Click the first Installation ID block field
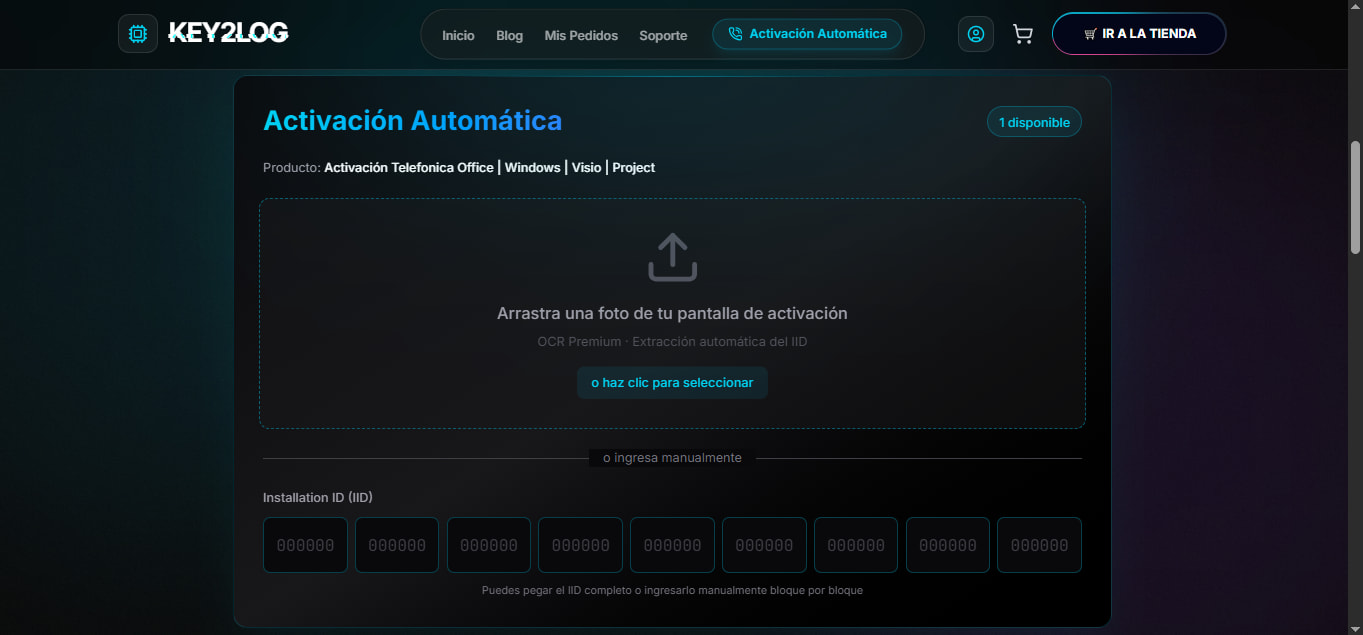 pyautogui.click(x=305, y=545)
